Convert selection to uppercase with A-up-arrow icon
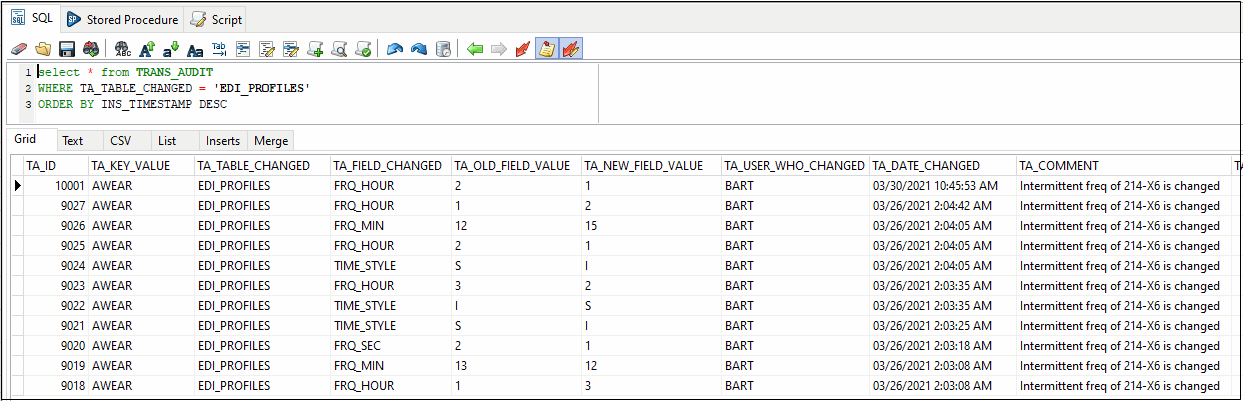Screen dimensions: 1243x401 coord(147,49)
